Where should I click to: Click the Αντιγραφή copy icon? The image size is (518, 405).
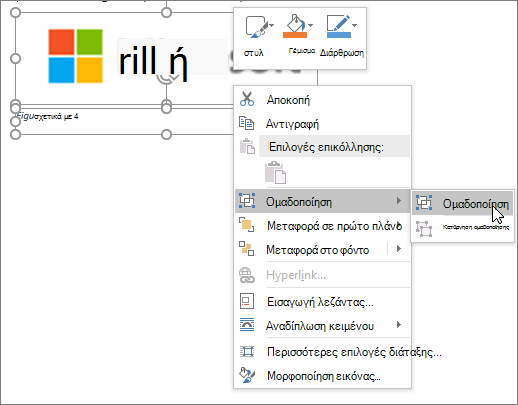(x=246, y=123)
